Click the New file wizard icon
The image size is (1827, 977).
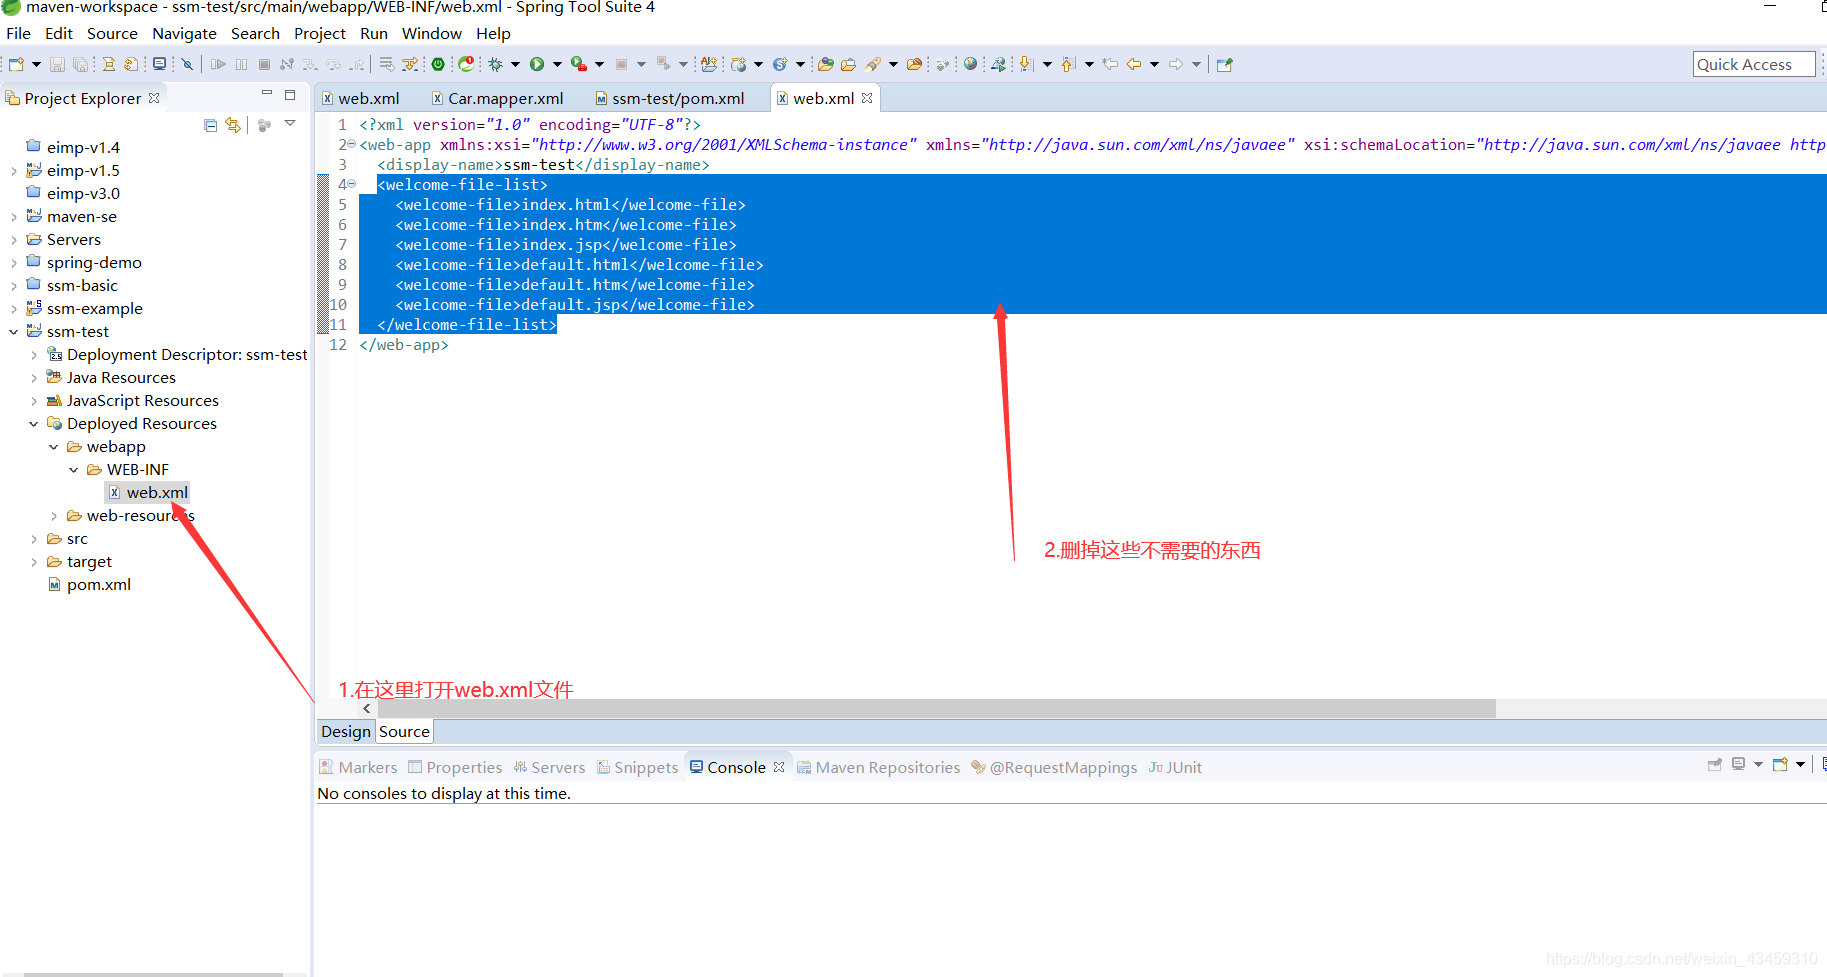[16, 64]
